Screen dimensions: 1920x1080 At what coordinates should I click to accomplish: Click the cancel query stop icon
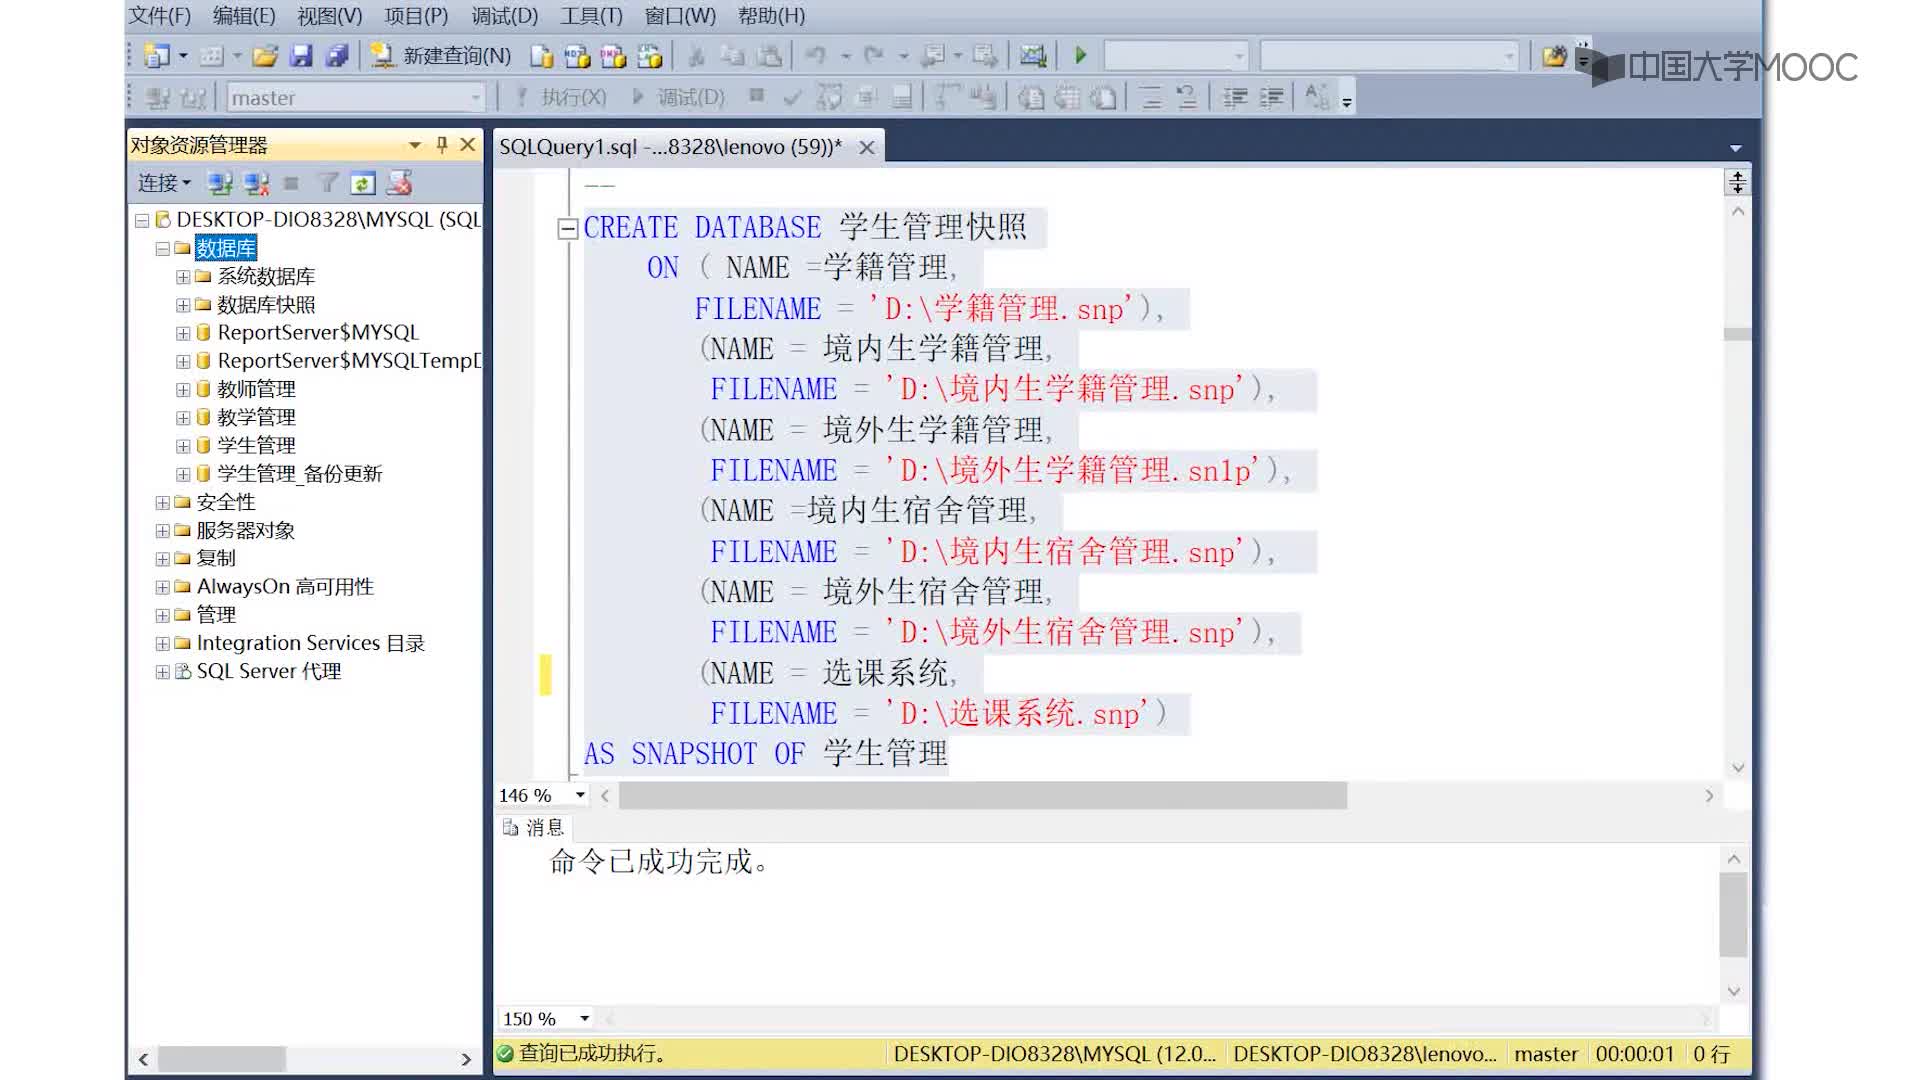(x=757, y=96)
